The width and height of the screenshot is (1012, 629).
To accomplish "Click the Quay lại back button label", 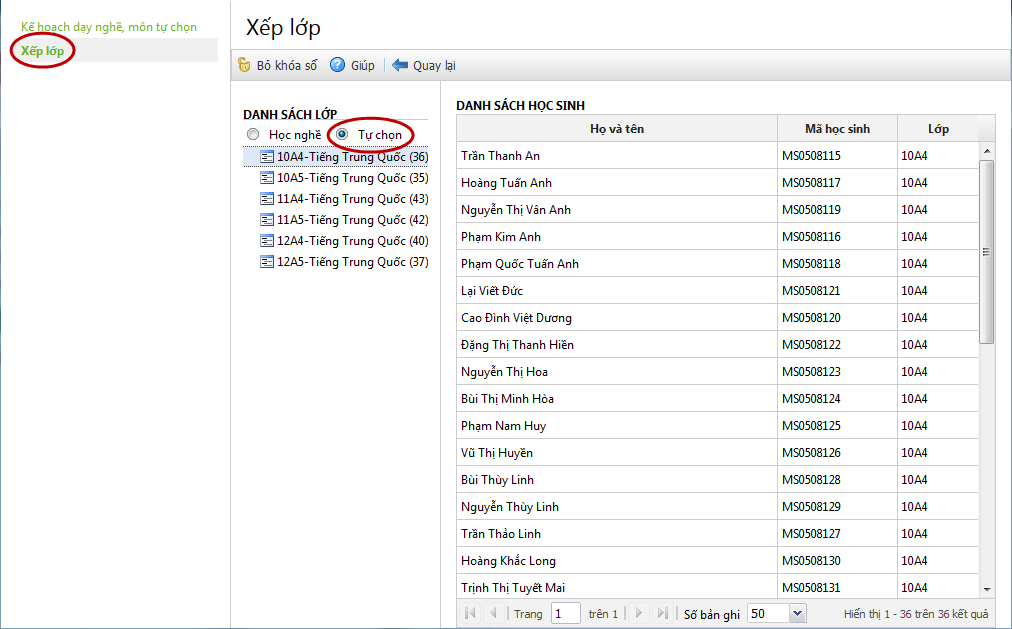I will click(x=434, y=65).
